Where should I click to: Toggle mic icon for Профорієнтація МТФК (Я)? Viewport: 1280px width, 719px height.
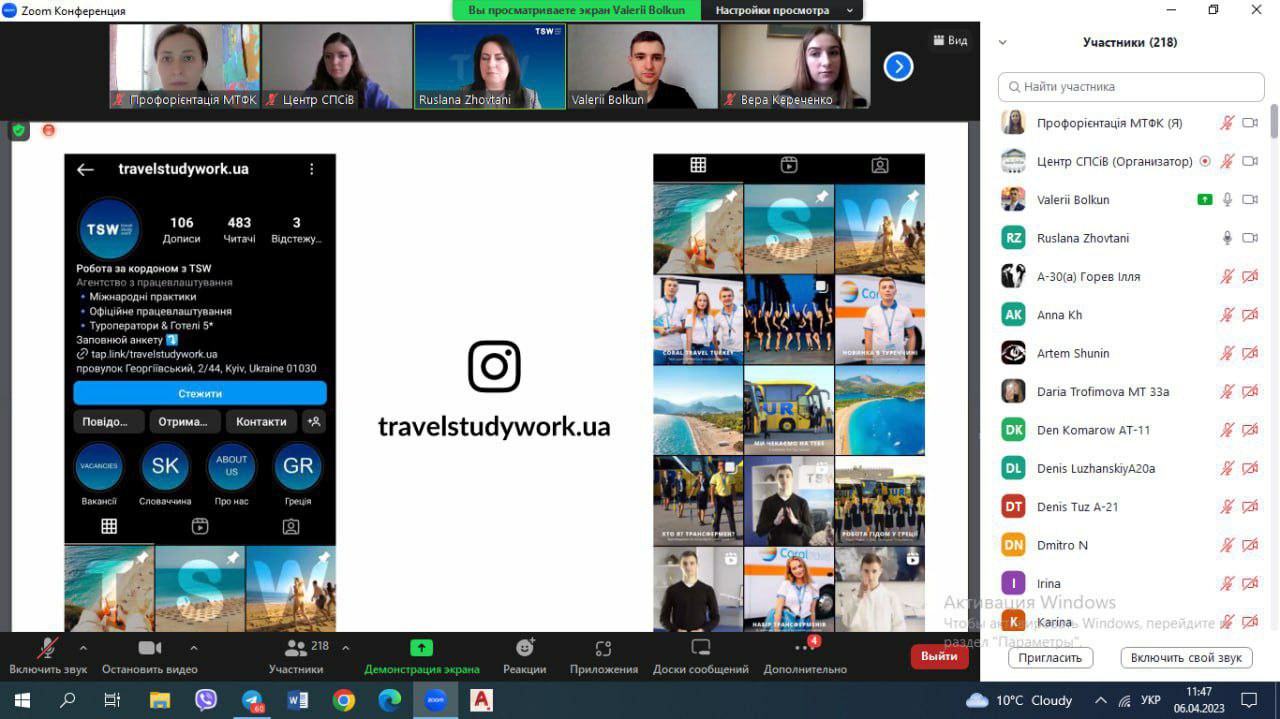(1227, 123)
